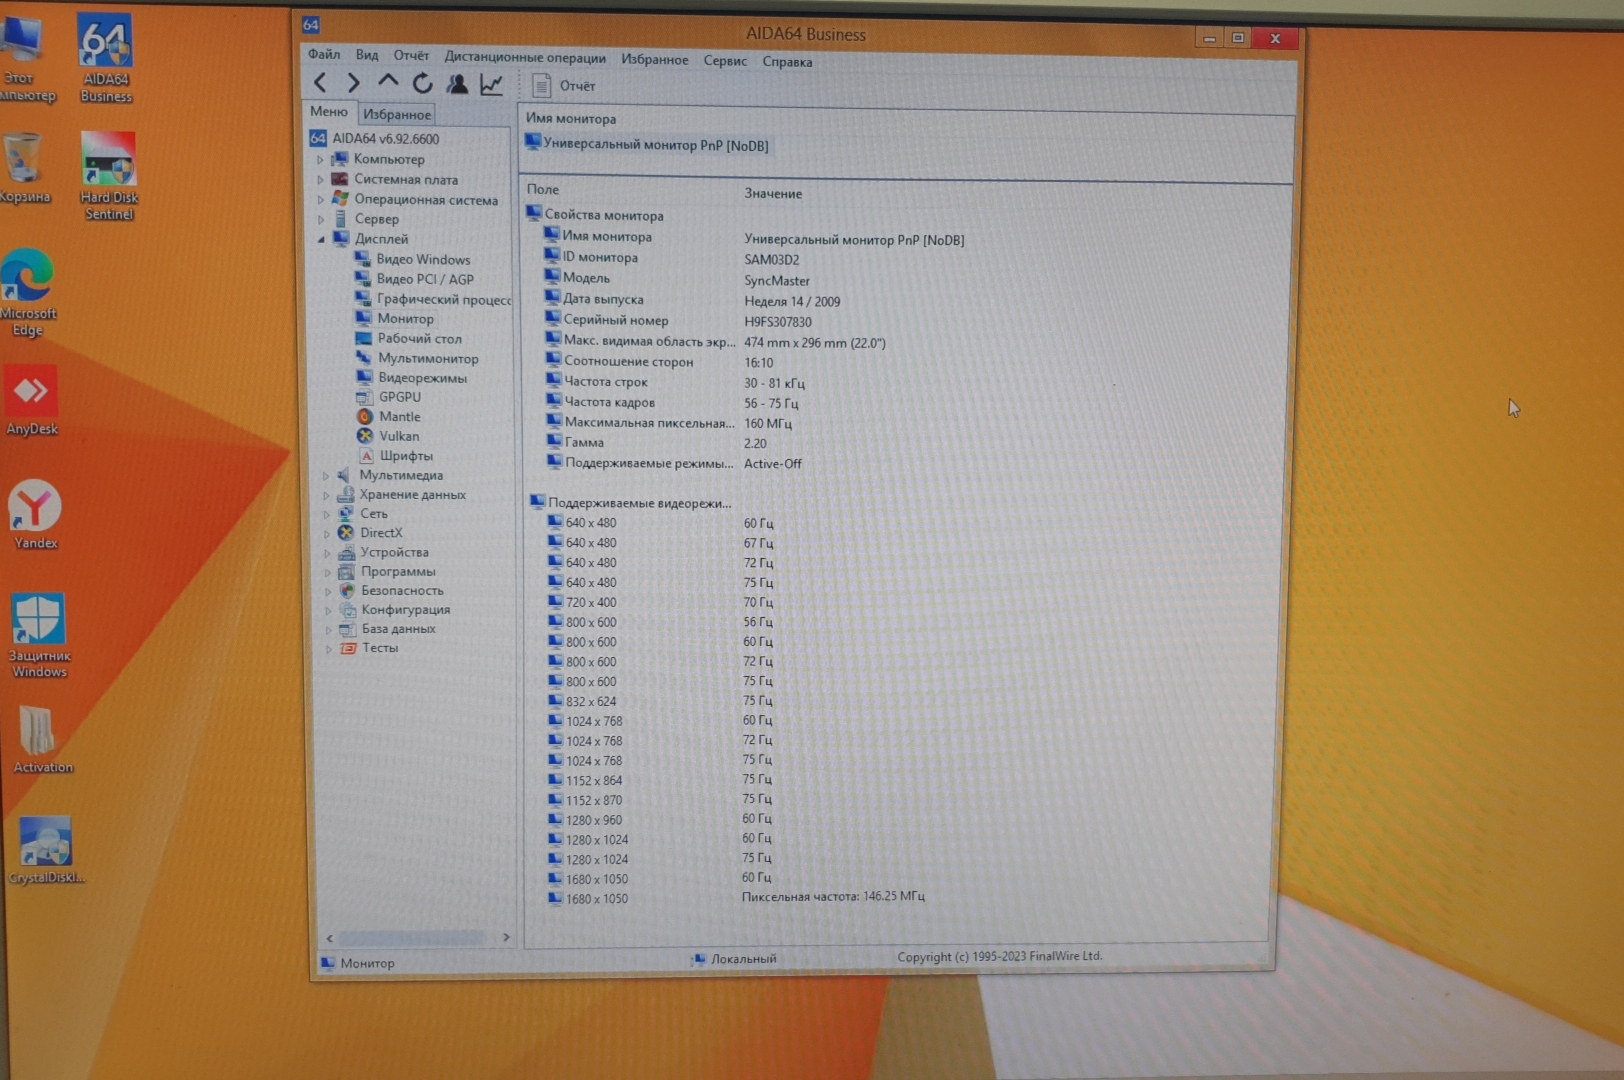Open AIDA64 Business desktop shortcut

106,59
